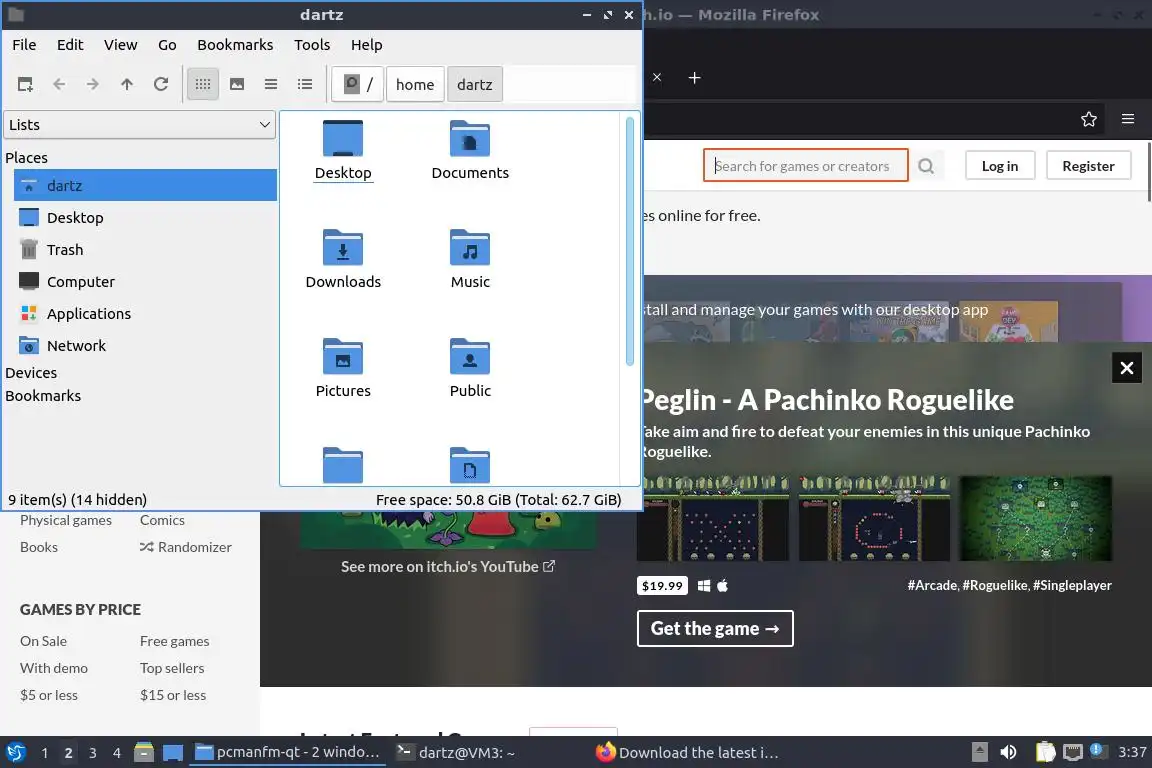Viewport: 1152px width, 768px height.
Task: Go forward in file manager history
Action: tap(93, 85)
